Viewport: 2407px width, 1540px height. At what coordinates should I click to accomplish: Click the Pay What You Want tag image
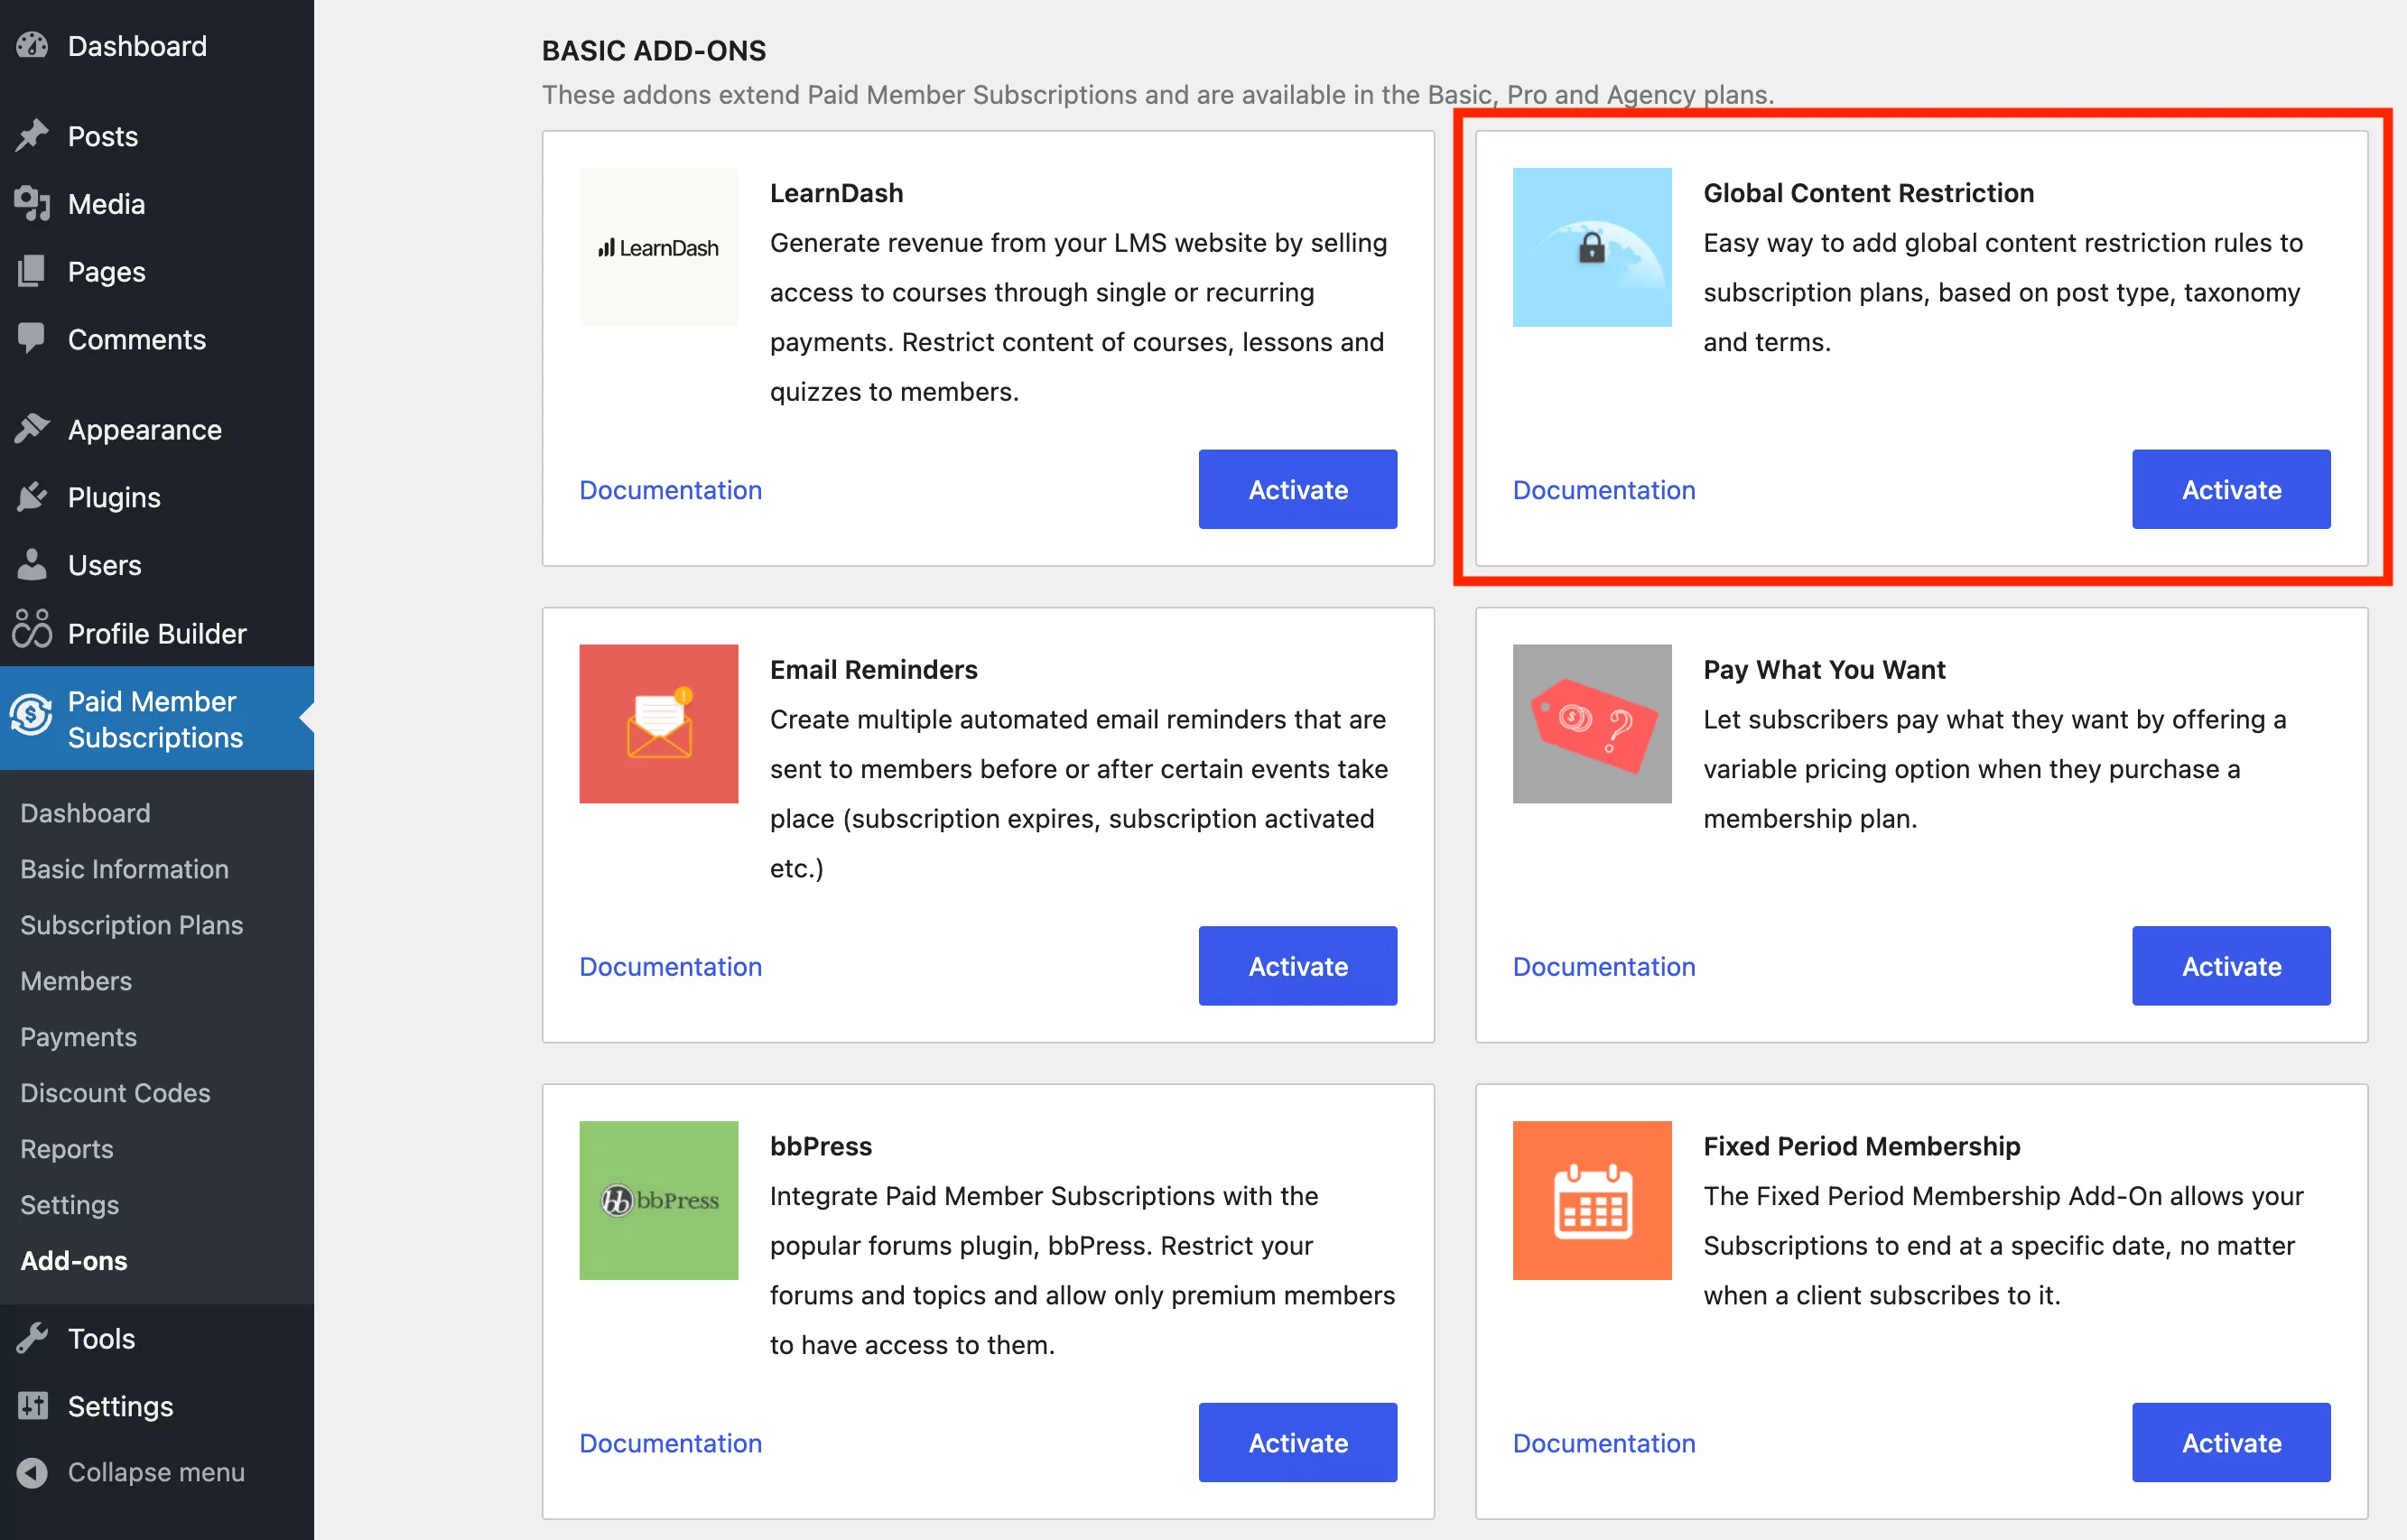(x=1591, y=723)
